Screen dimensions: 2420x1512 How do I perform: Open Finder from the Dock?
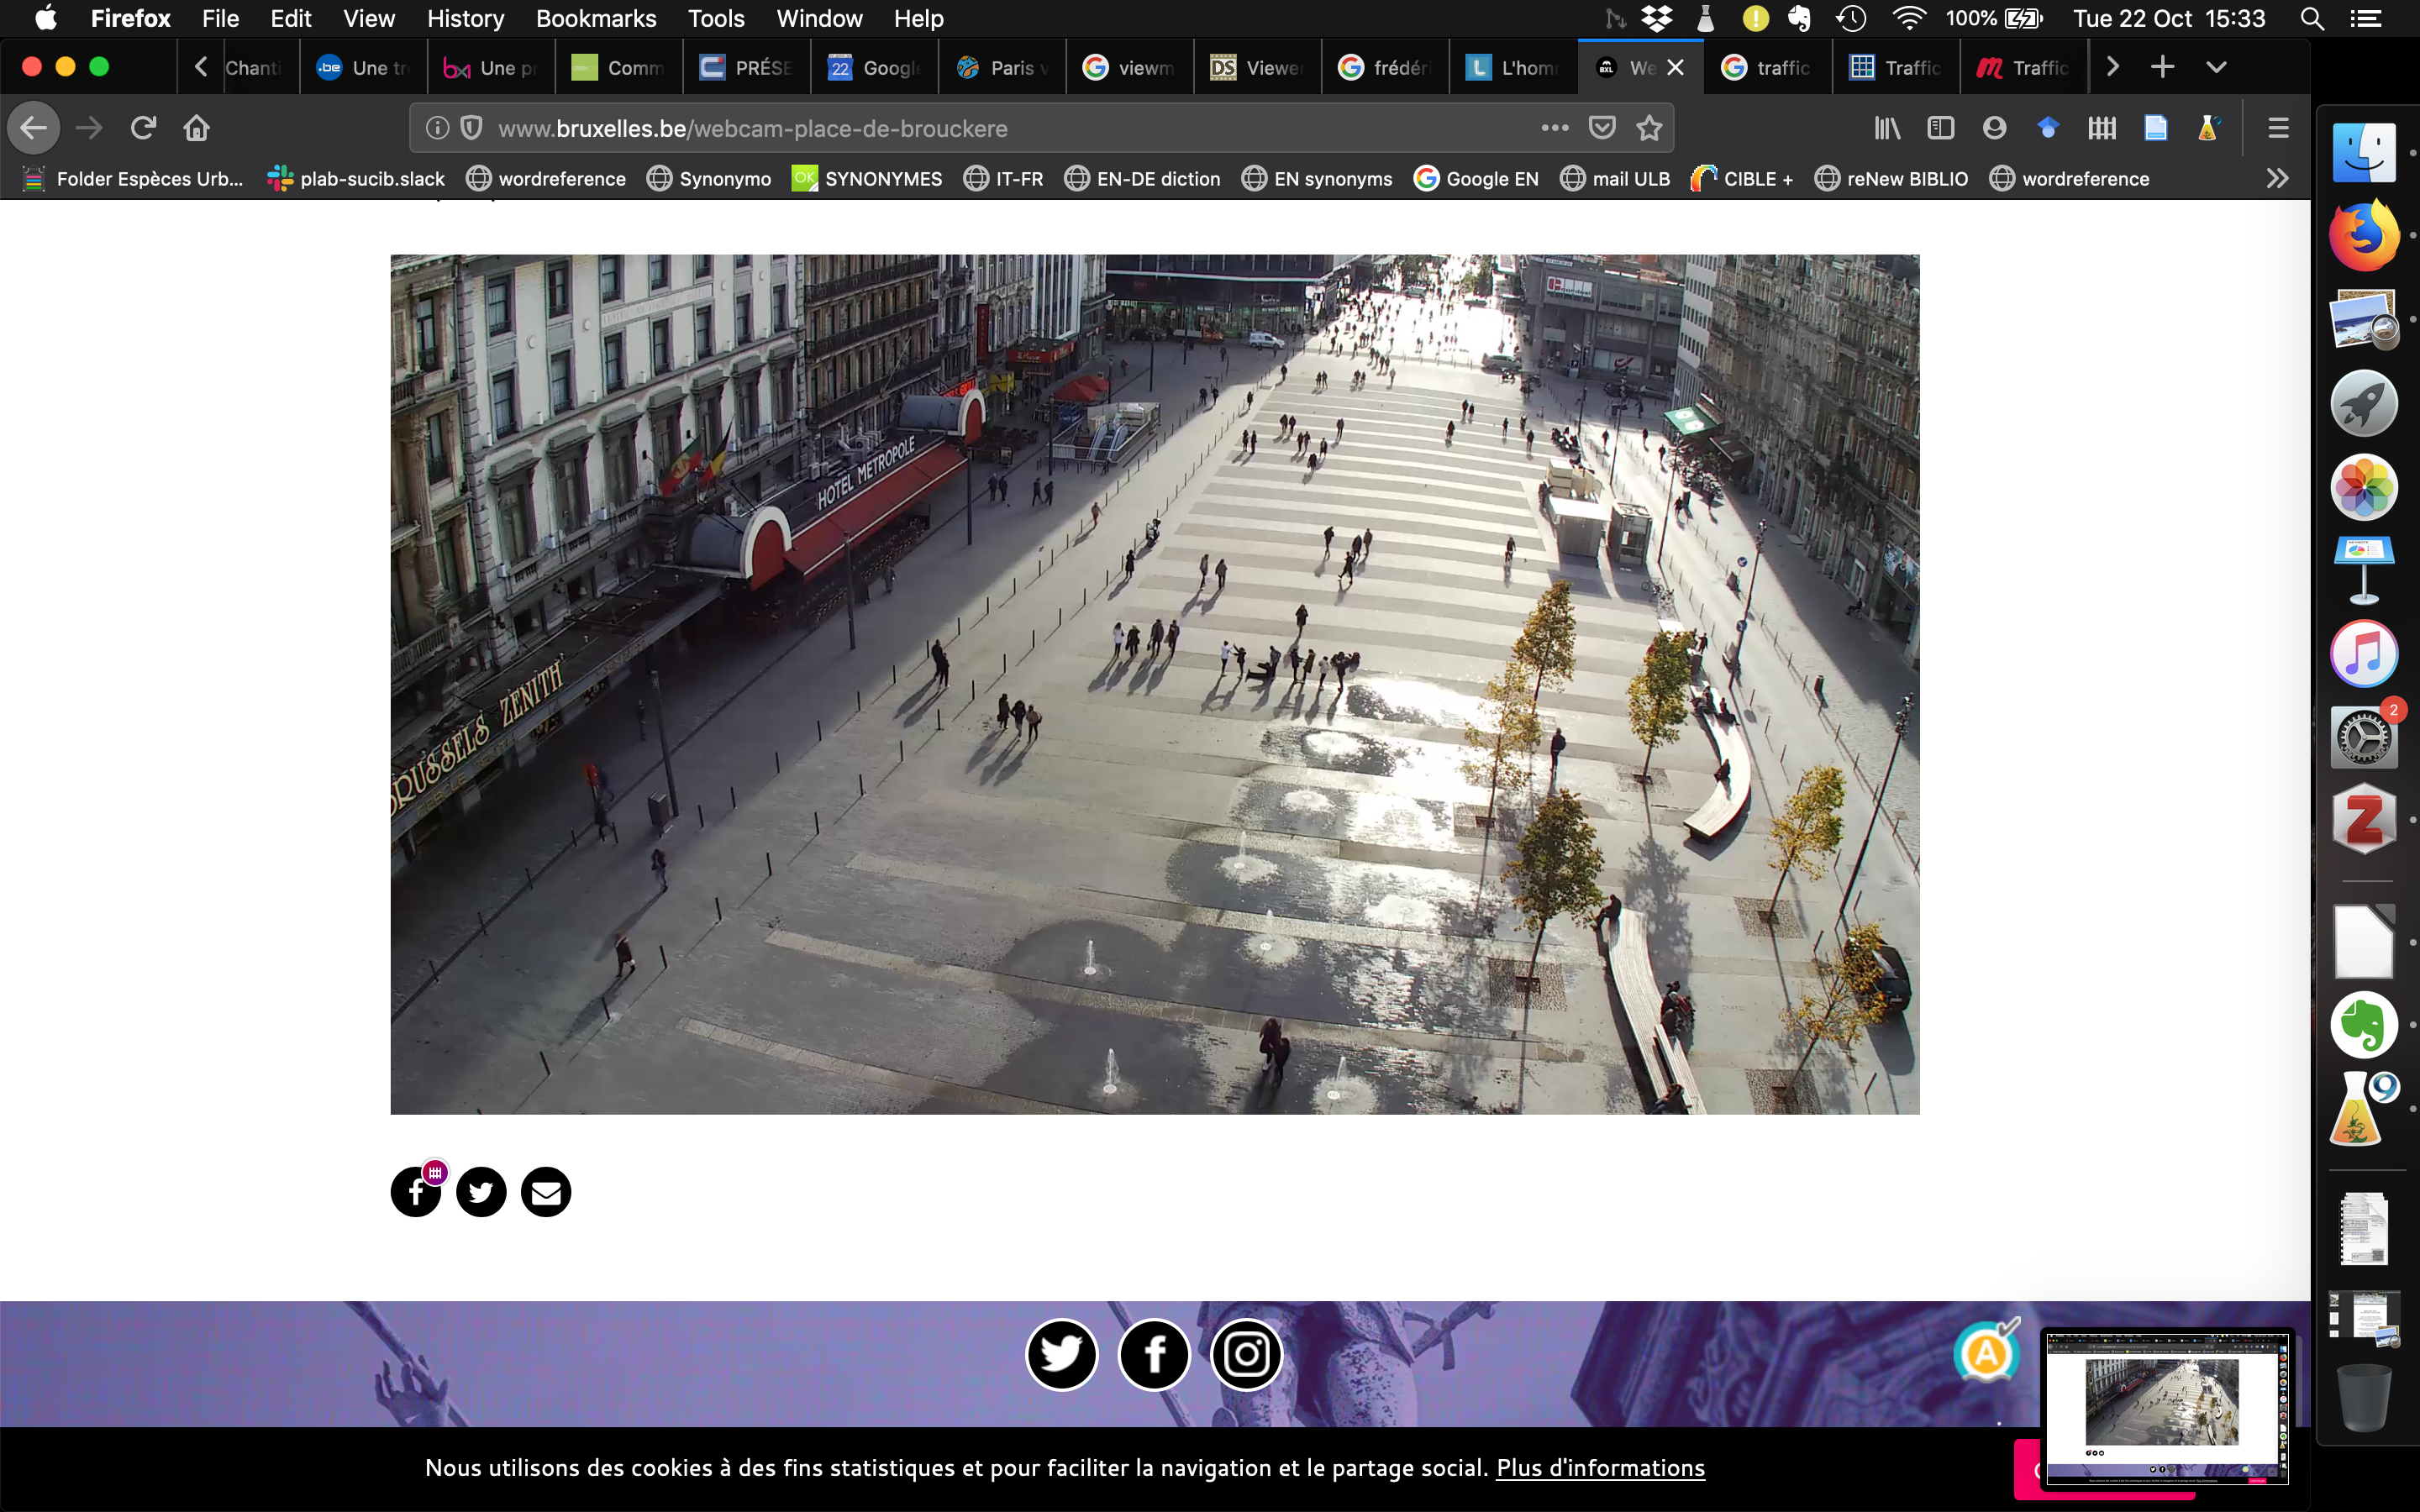(x=2364, y=153)
